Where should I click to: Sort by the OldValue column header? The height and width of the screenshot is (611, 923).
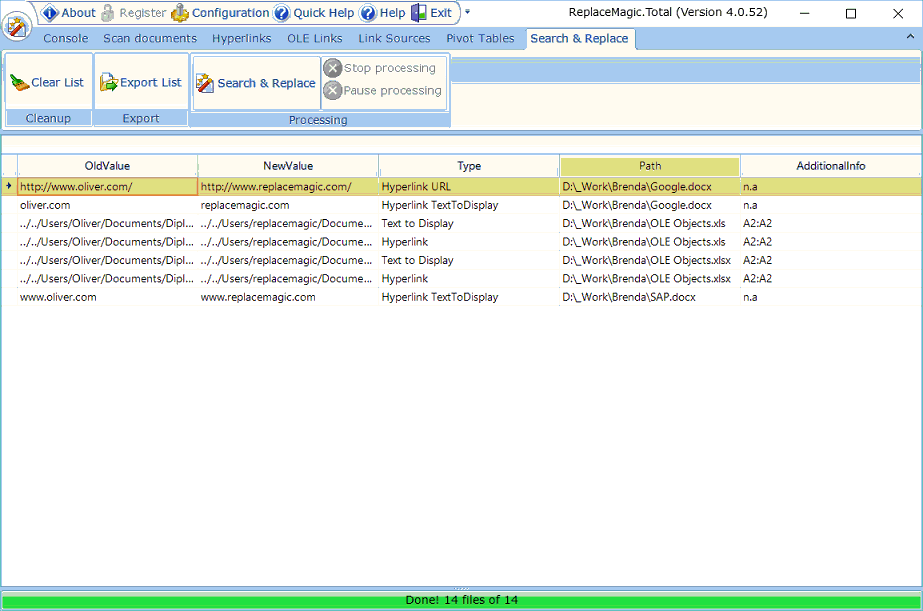coord(107,166)
